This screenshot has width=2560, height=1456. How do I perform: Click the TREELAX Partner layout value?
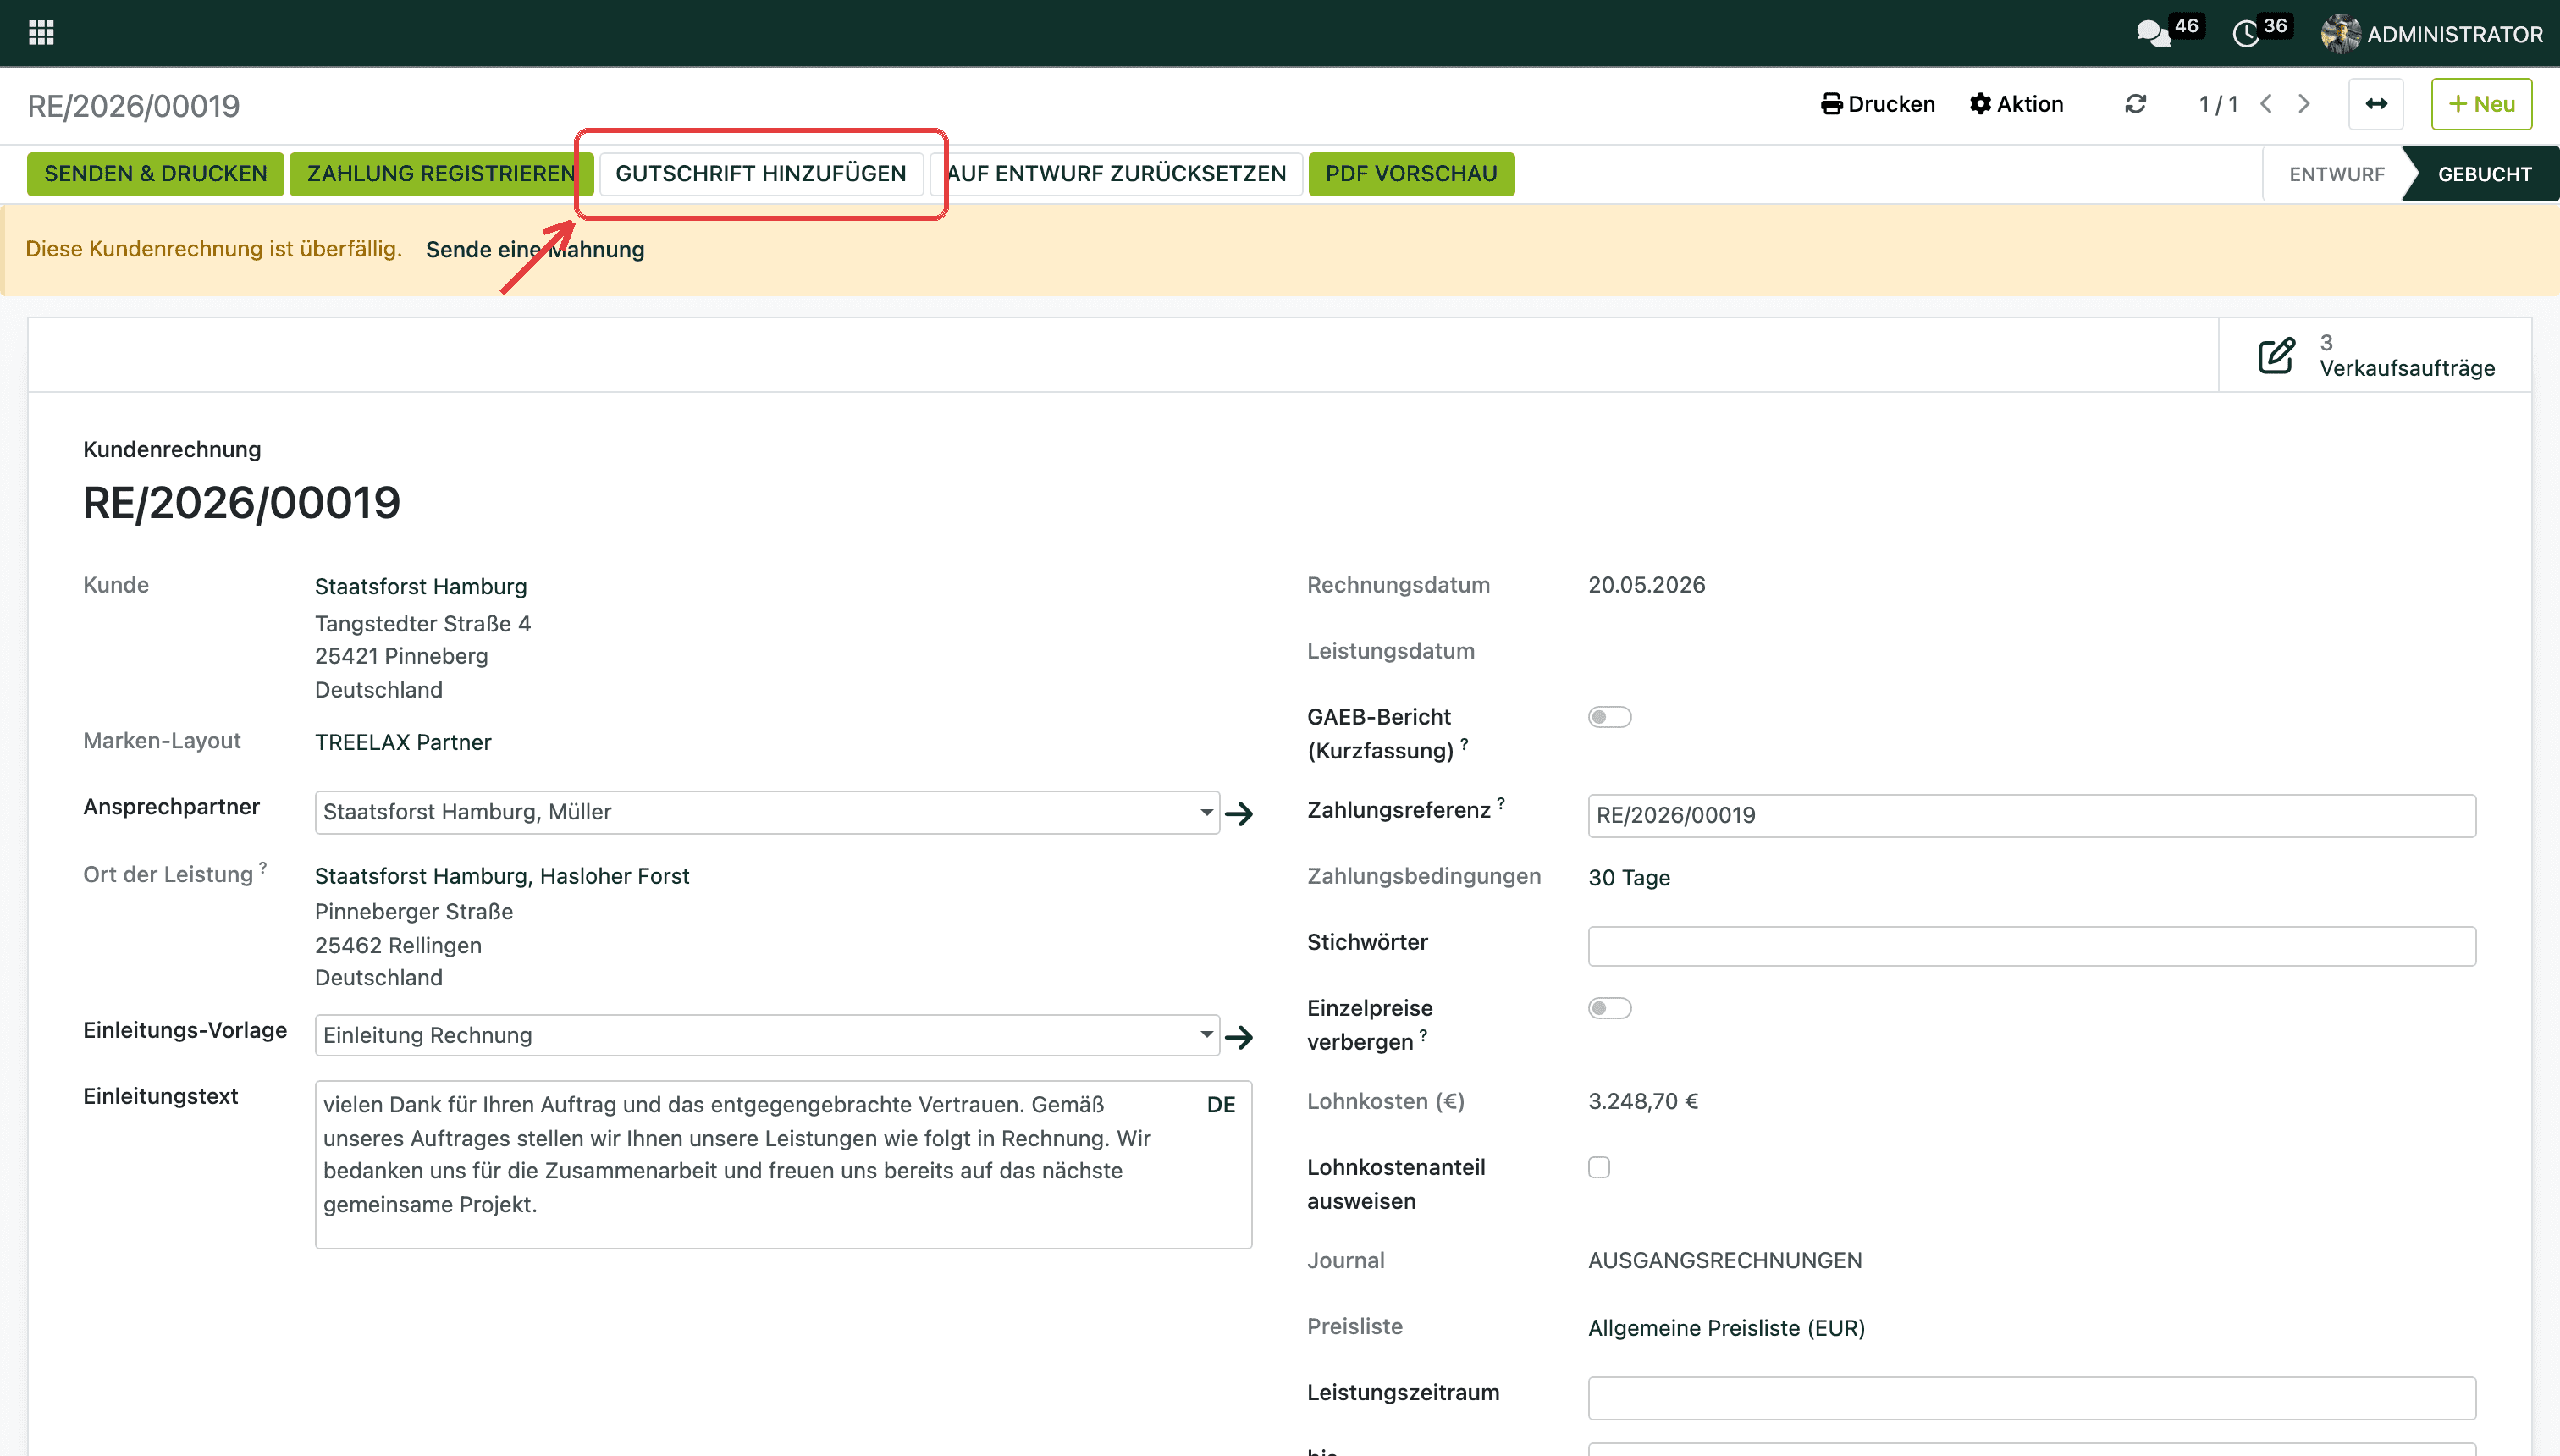[403, 742]
